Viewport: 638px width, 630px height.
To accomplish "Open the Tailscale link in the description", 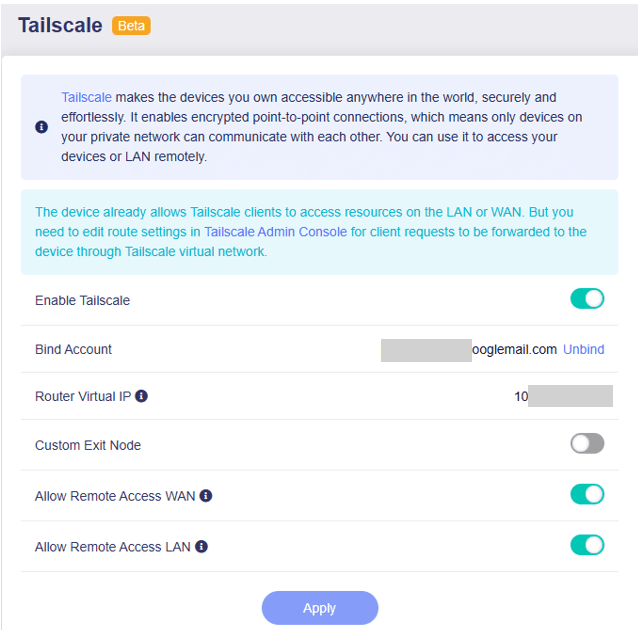I will pos(86,98).
